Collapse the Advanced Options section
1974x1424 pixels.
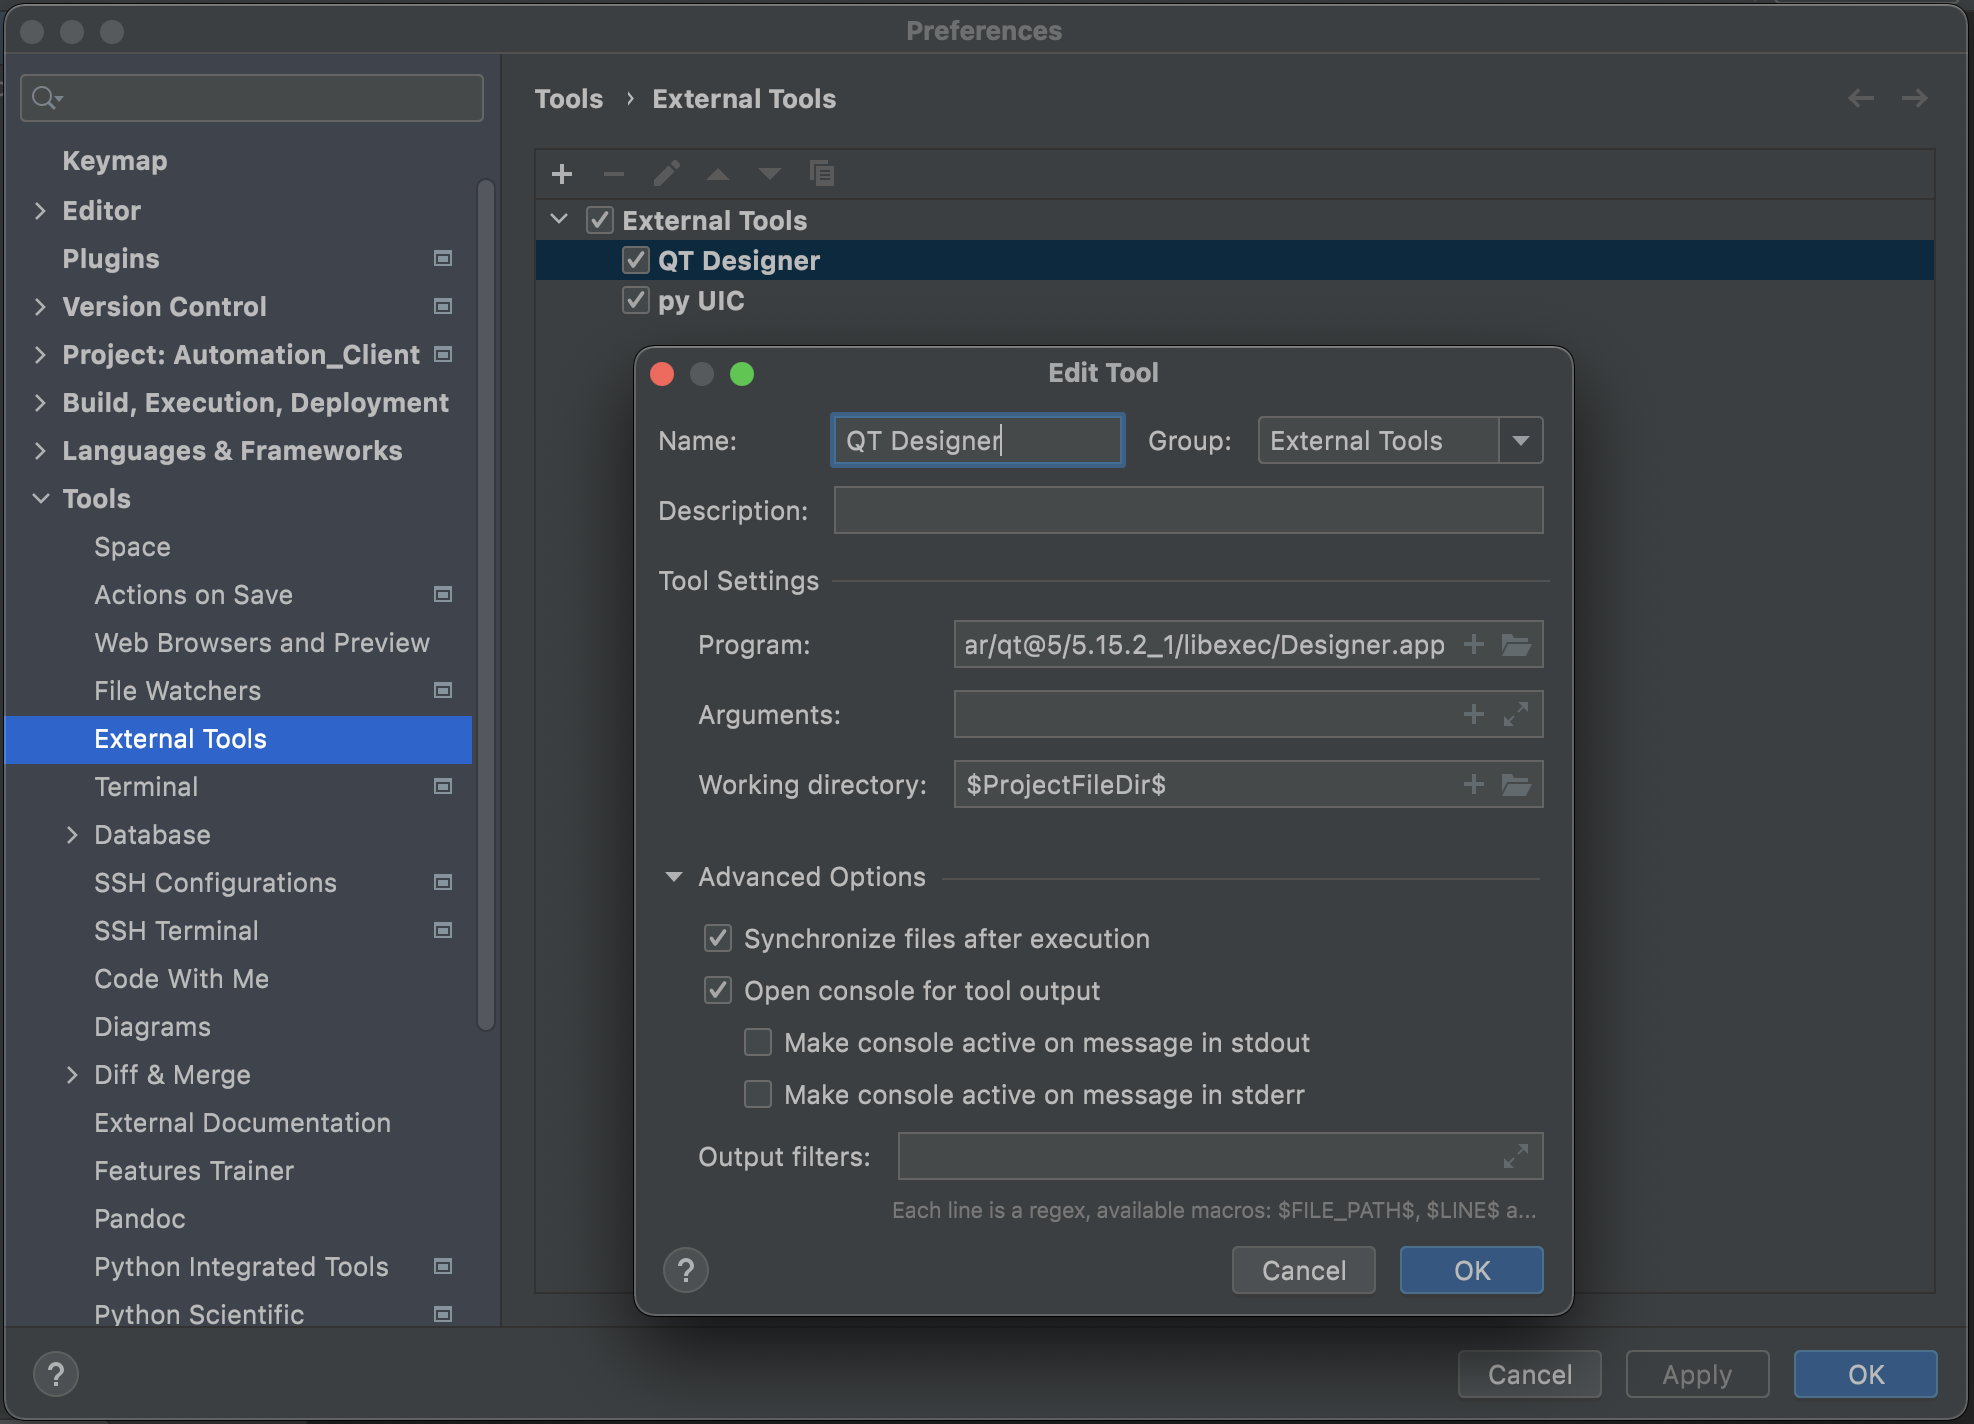(674, 877)
